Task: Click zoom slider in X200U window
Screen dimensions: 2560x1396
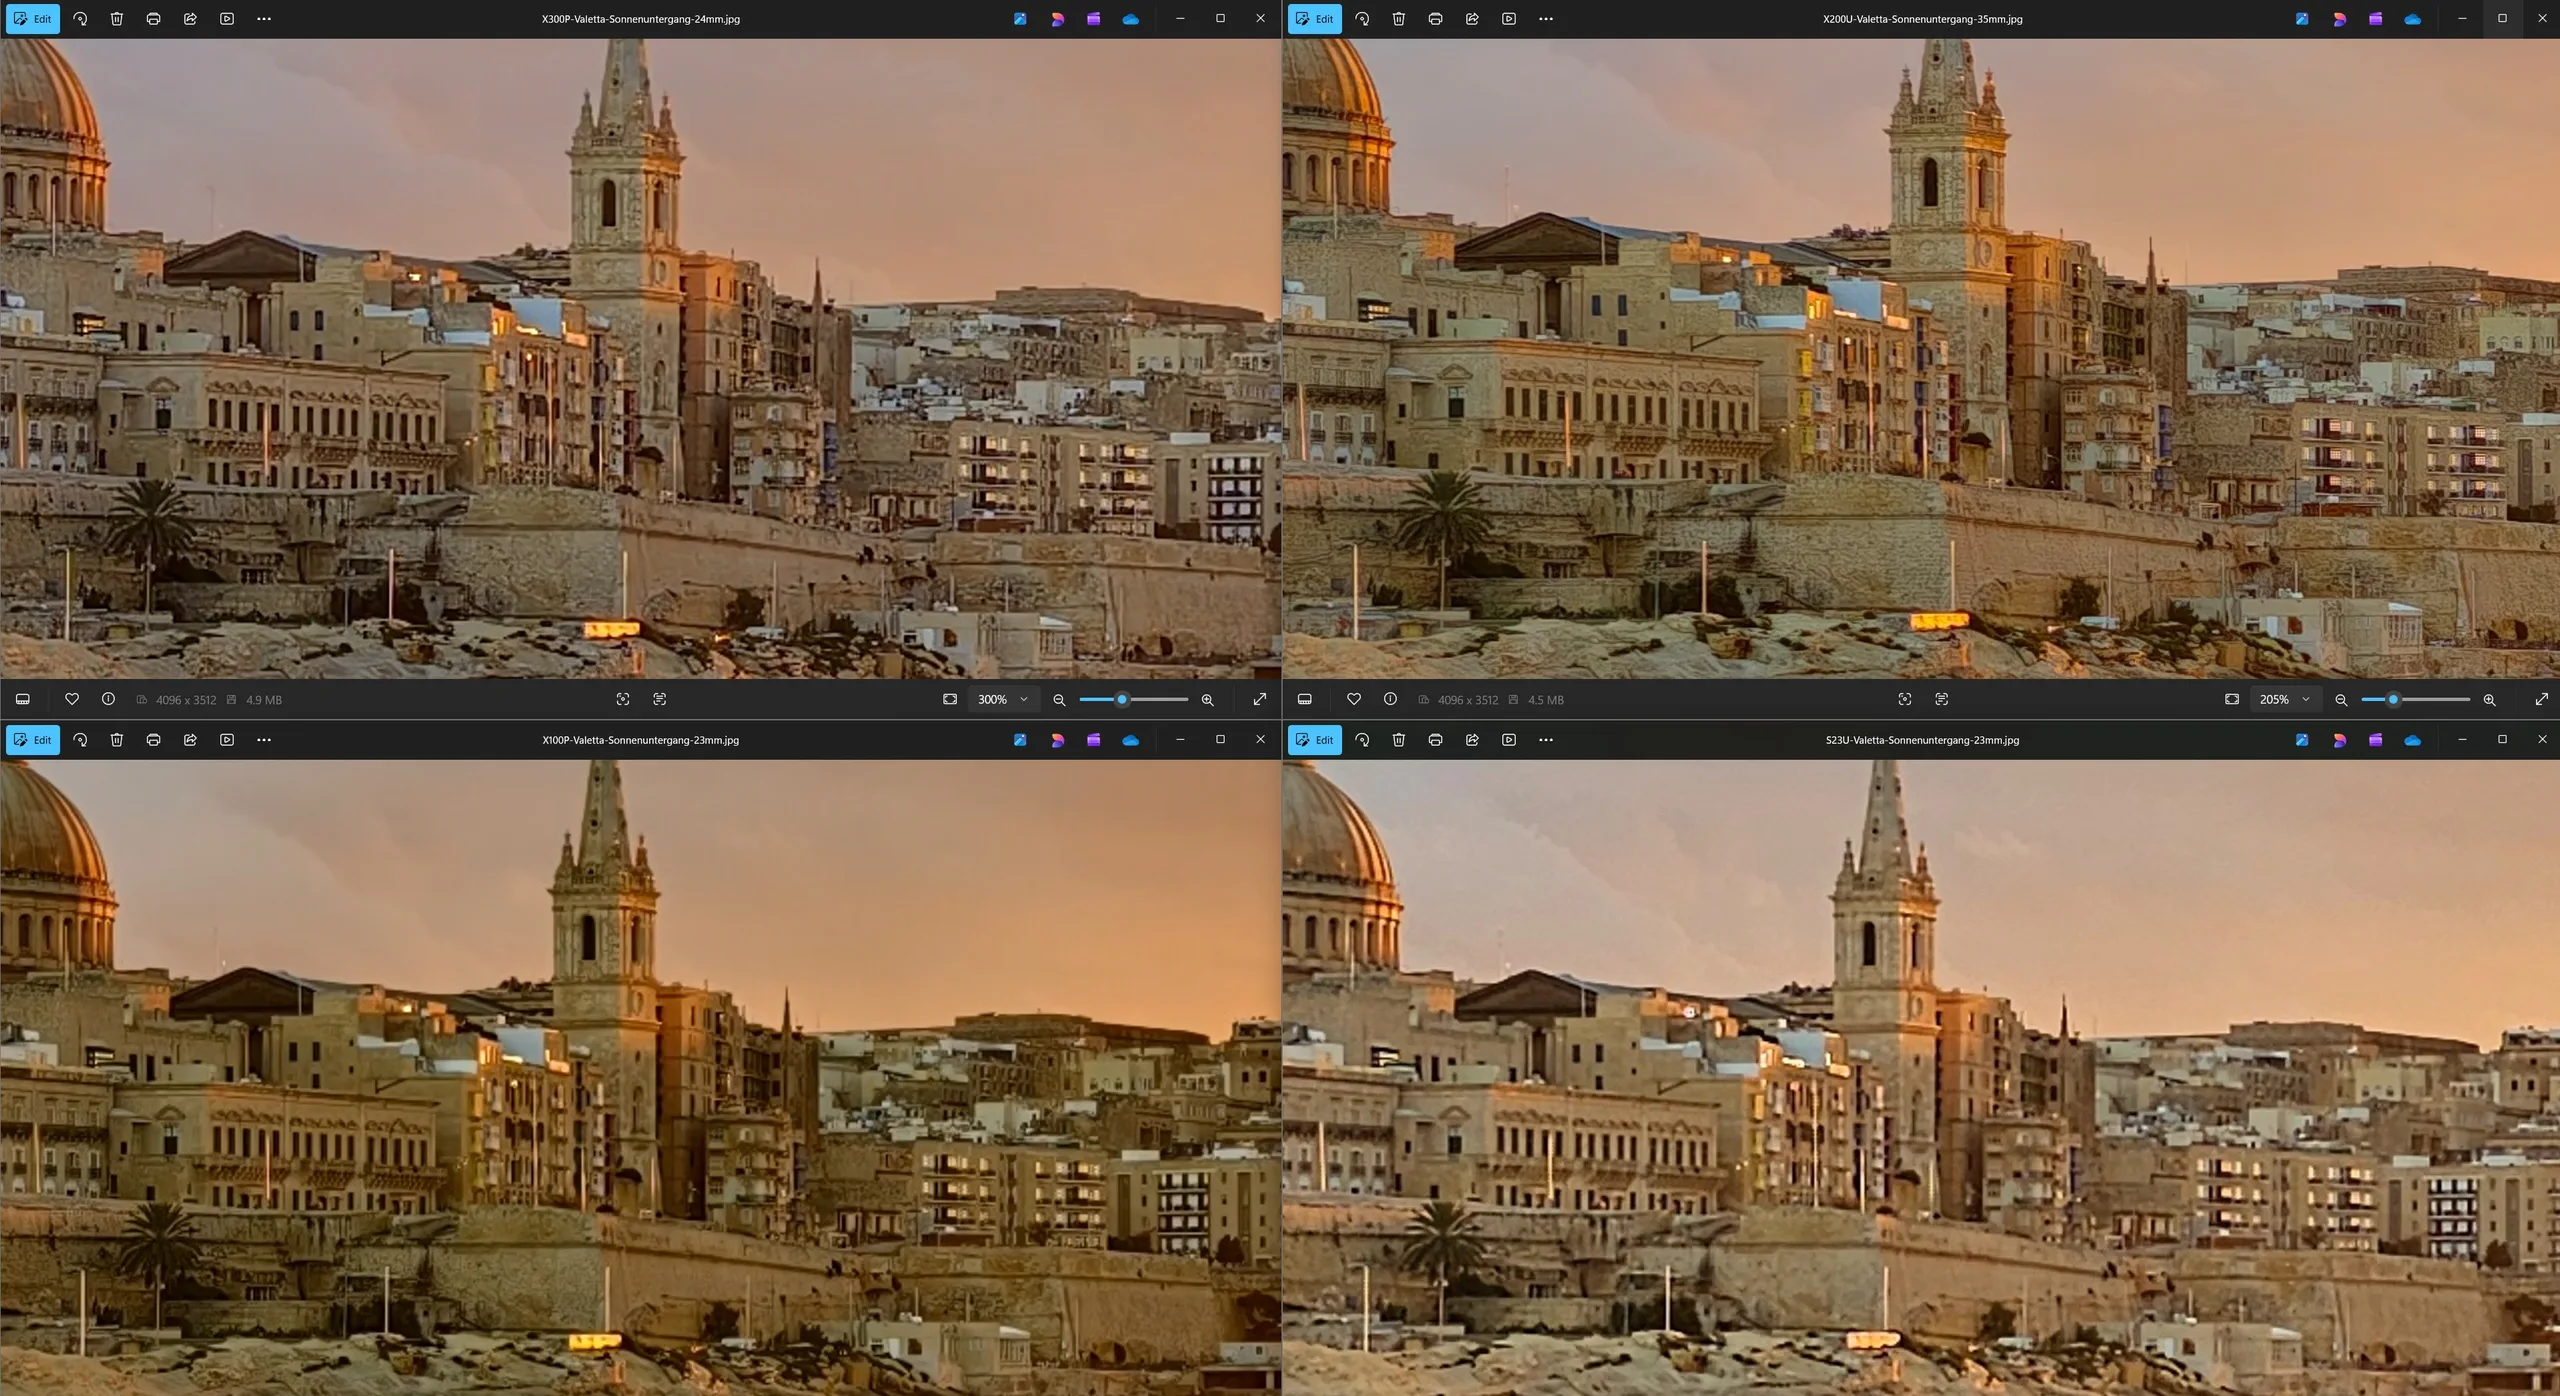Action: click(x=2415, y=700)
